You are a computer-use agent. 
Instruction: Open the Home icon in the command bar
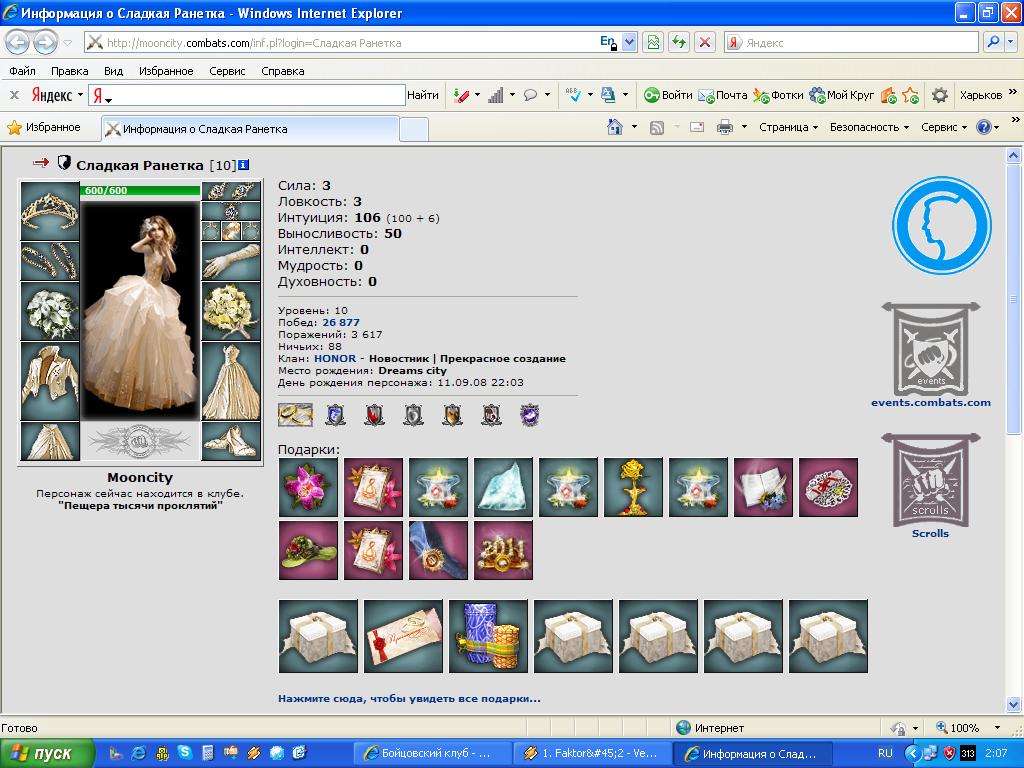pyautogui.click(x=615, y=127)
